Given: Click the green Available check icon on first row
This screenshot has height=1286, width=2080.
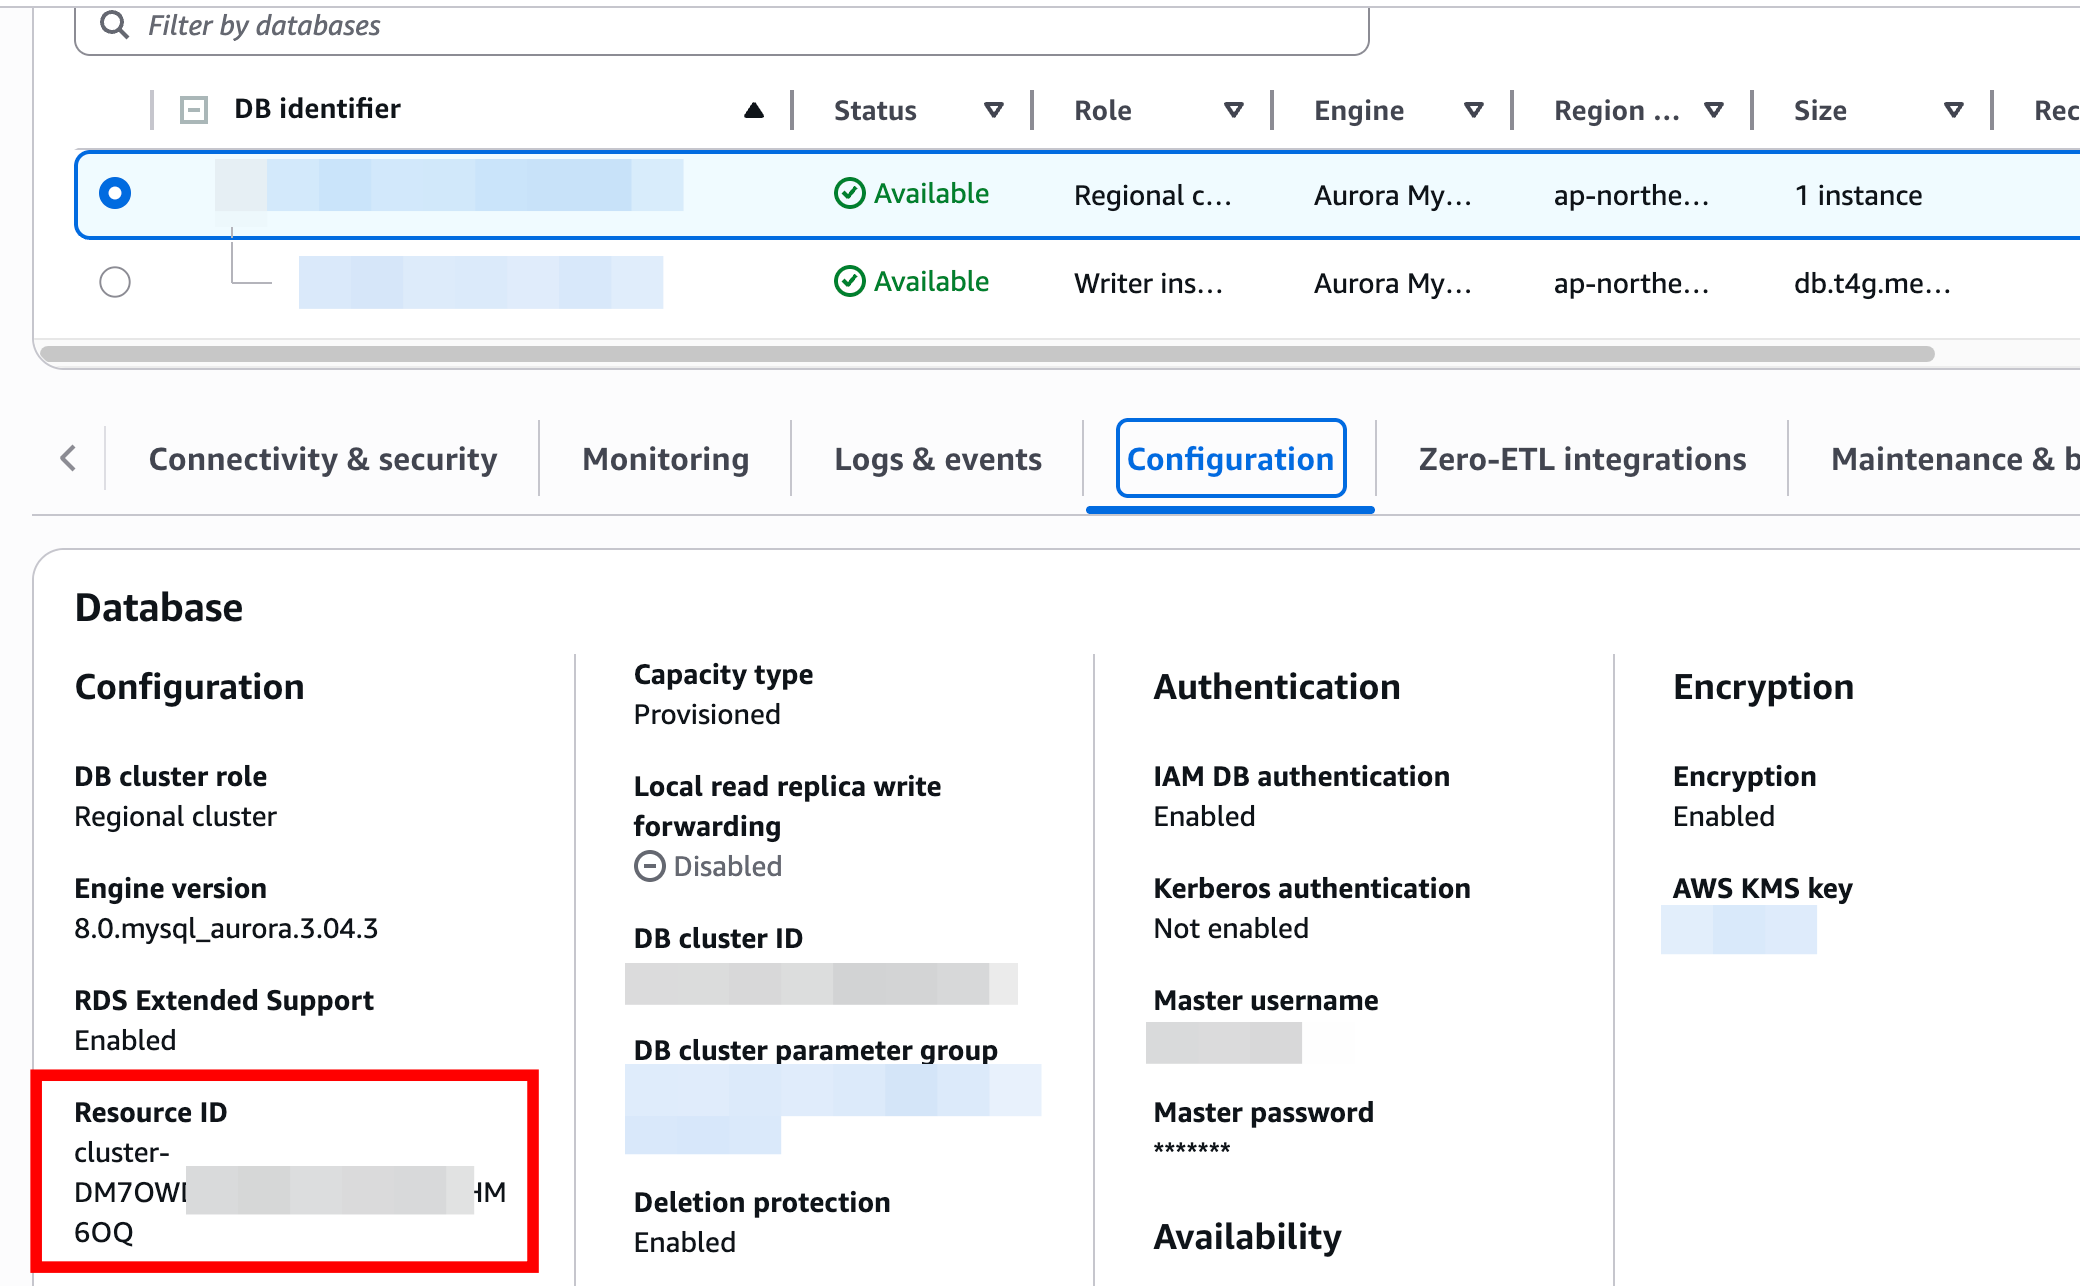Looking at the screenshot, I should click(849, 193).
